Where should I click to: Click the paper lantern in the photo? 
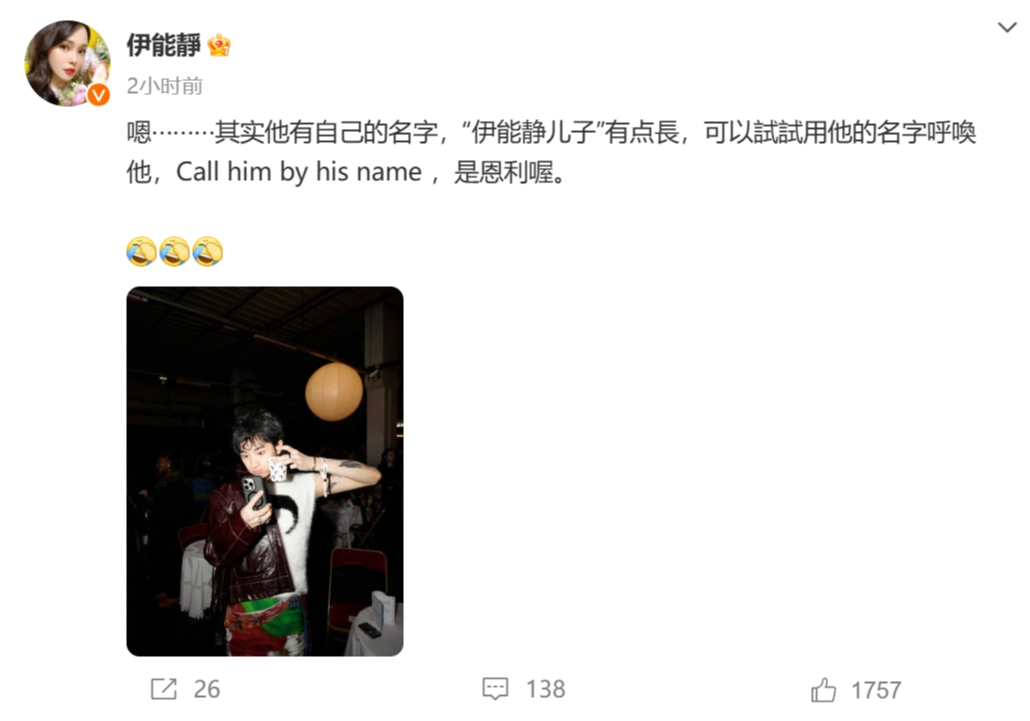pyautogui.click(x=334, y=391)
